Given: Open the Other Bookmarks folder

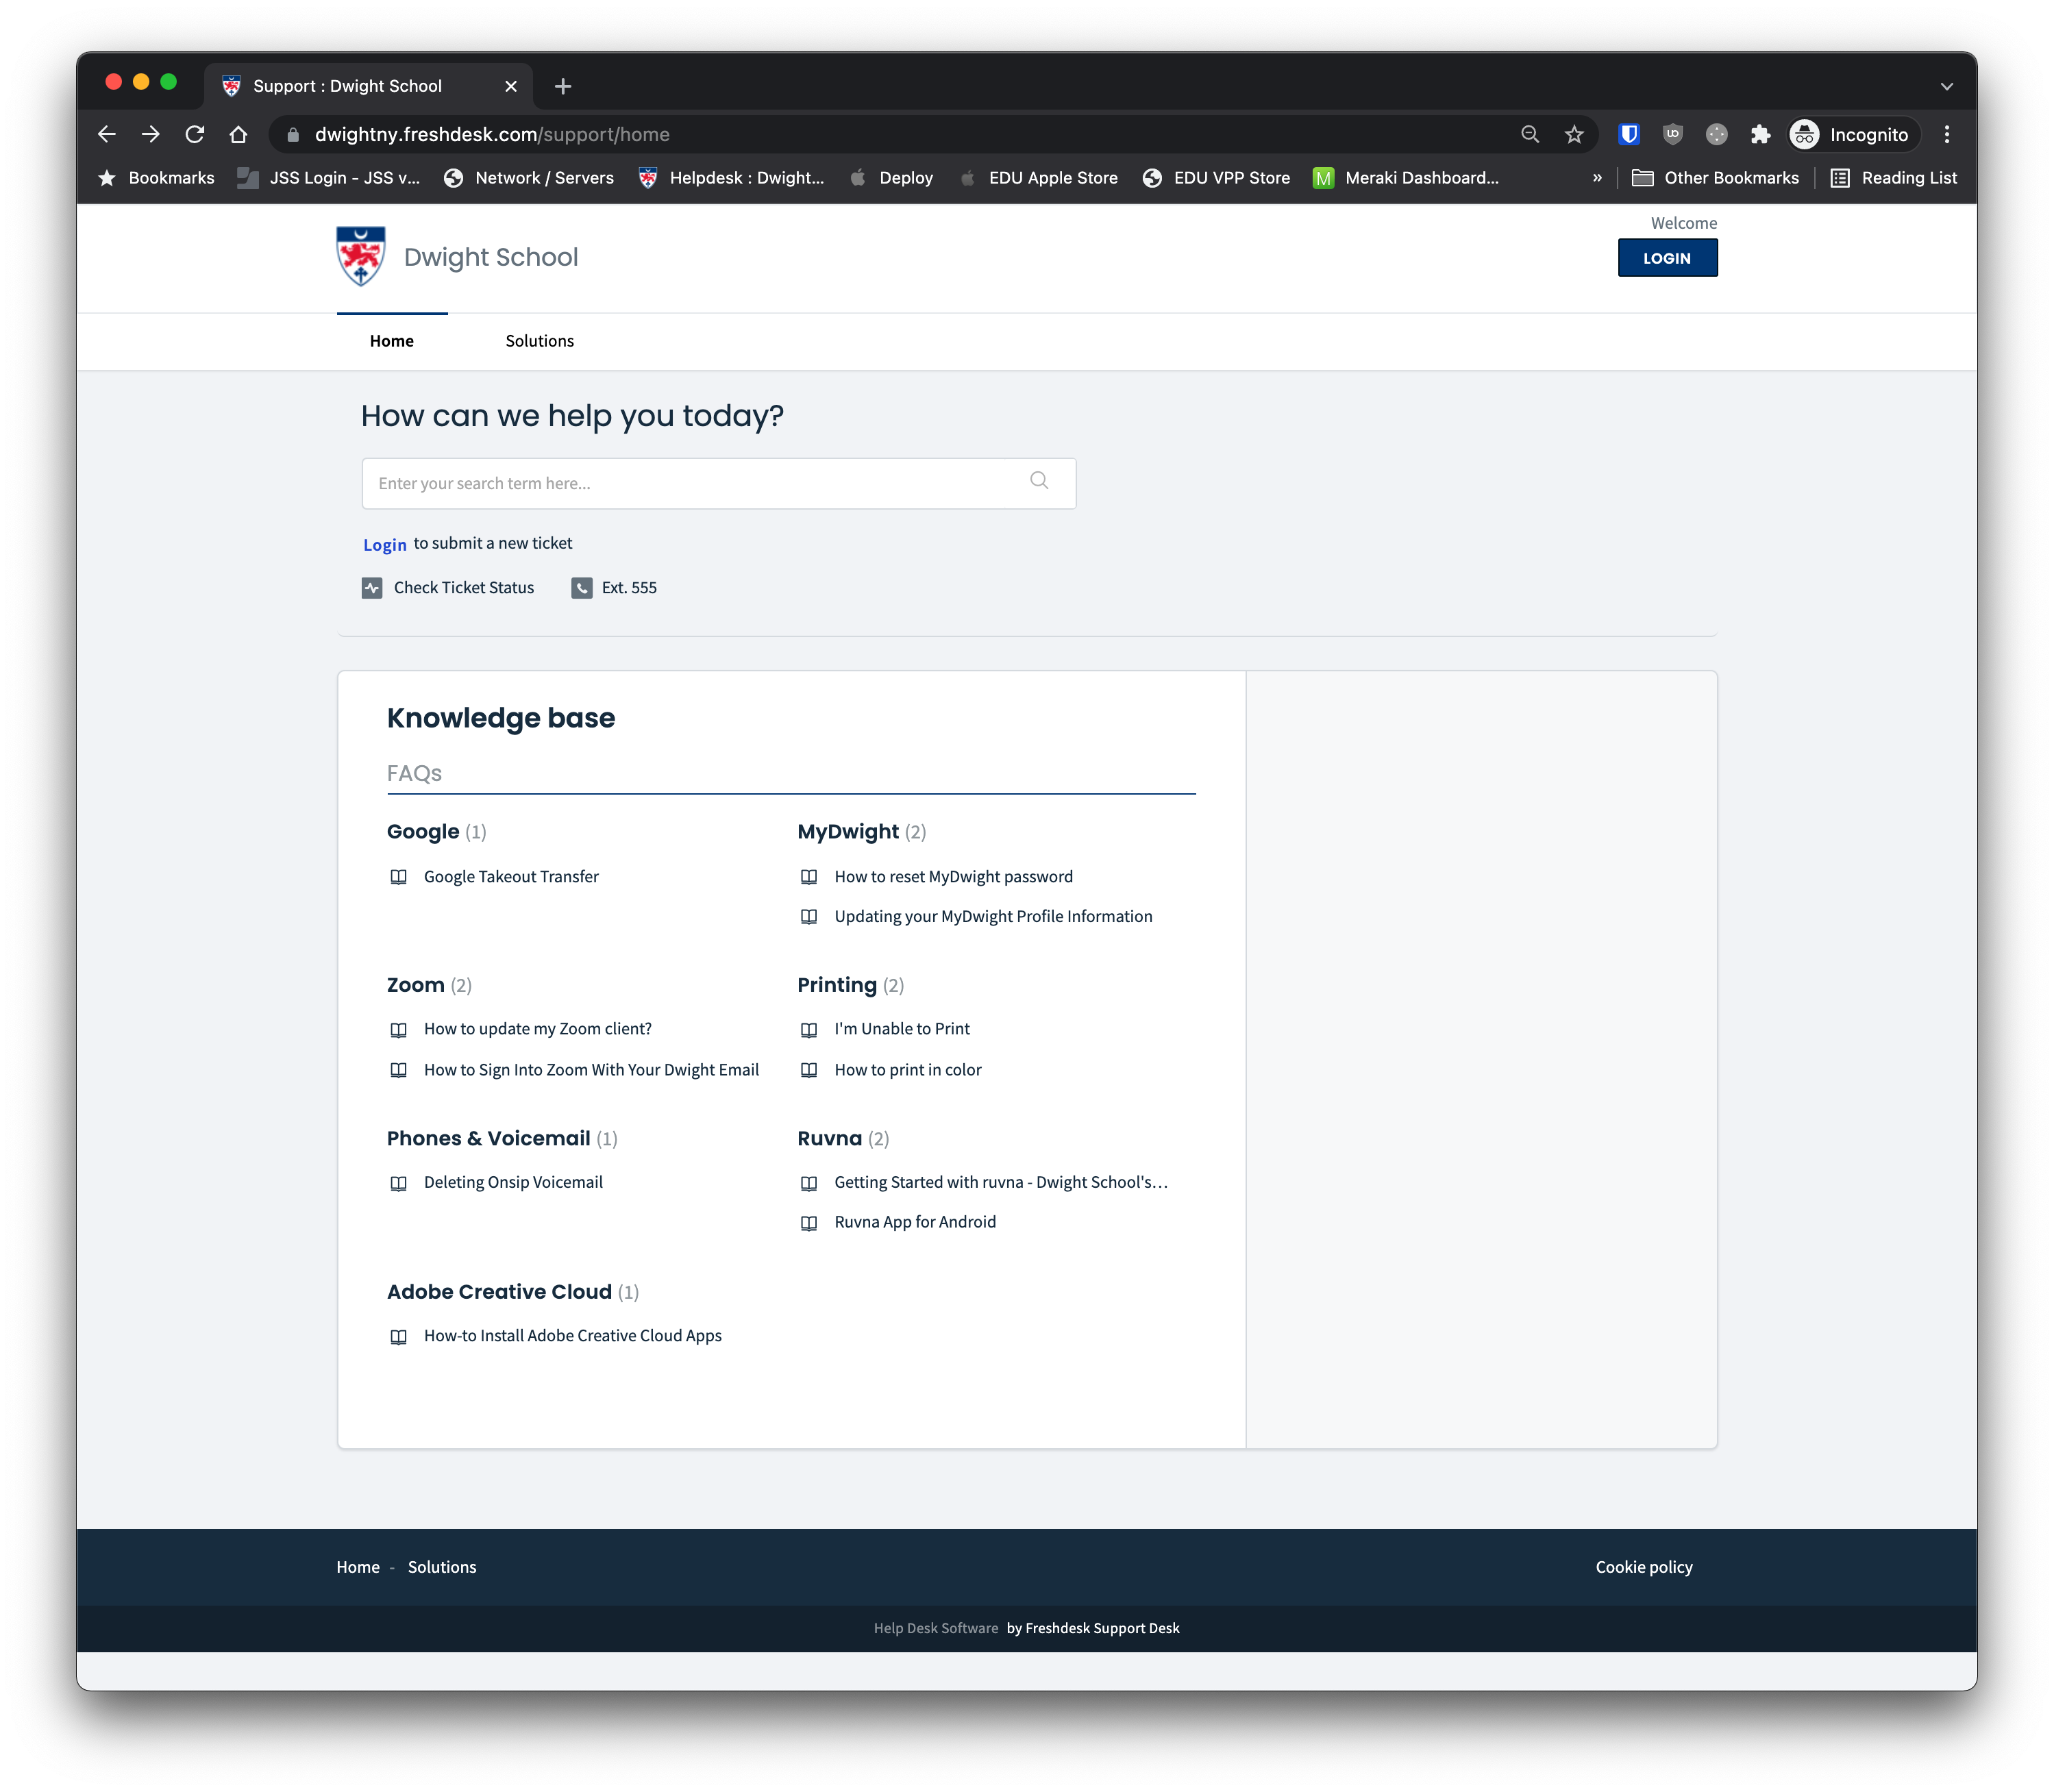Looking at the screenshot, I should pyautogui.click(x=1715, y=178).
